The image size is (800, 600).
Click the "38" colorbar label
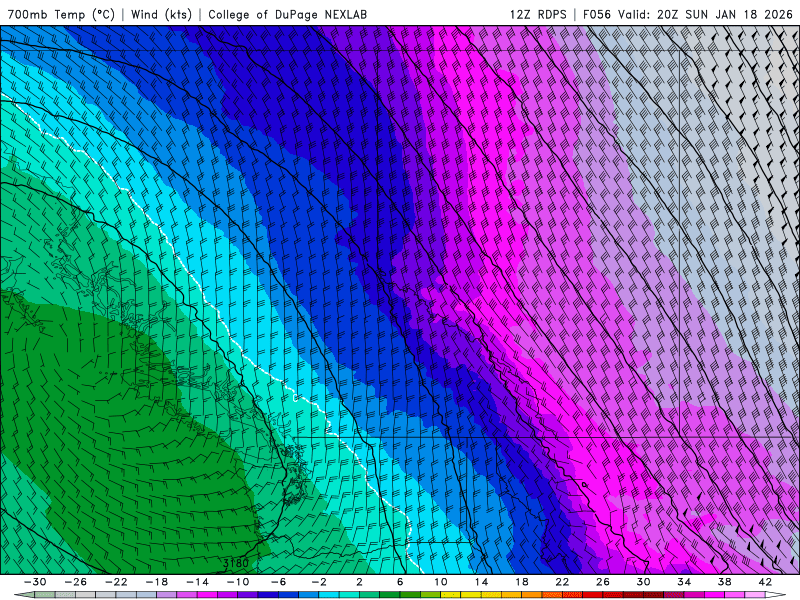pyautogui.click(x=724, y=582)
